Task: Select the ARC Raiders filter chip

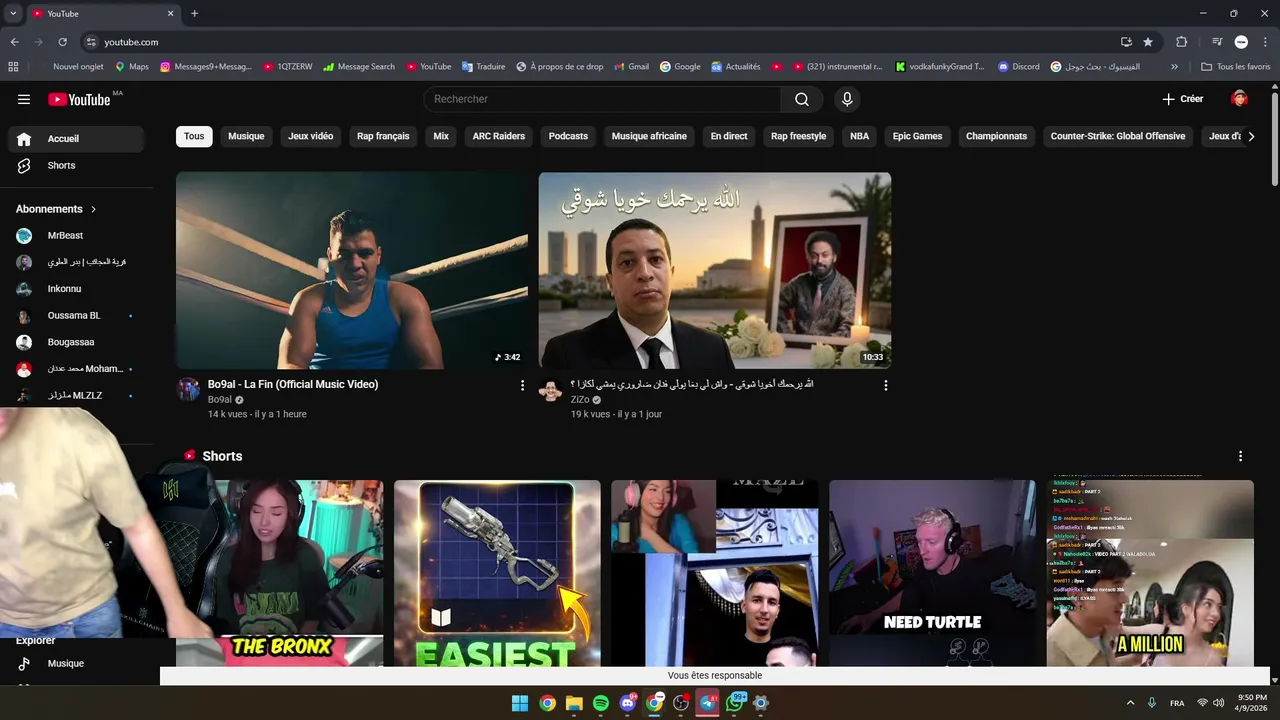Action: (x=499, y=136)
